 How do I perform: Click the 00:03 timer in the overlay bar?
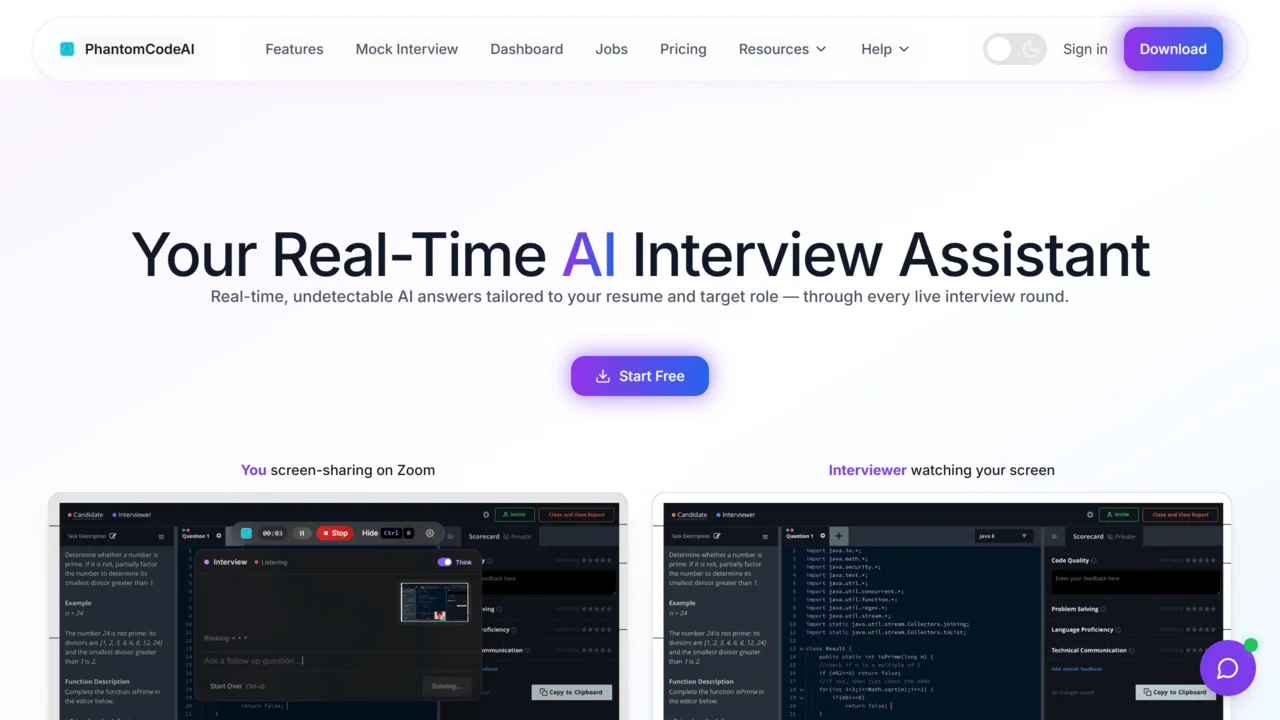pos(273,533)
